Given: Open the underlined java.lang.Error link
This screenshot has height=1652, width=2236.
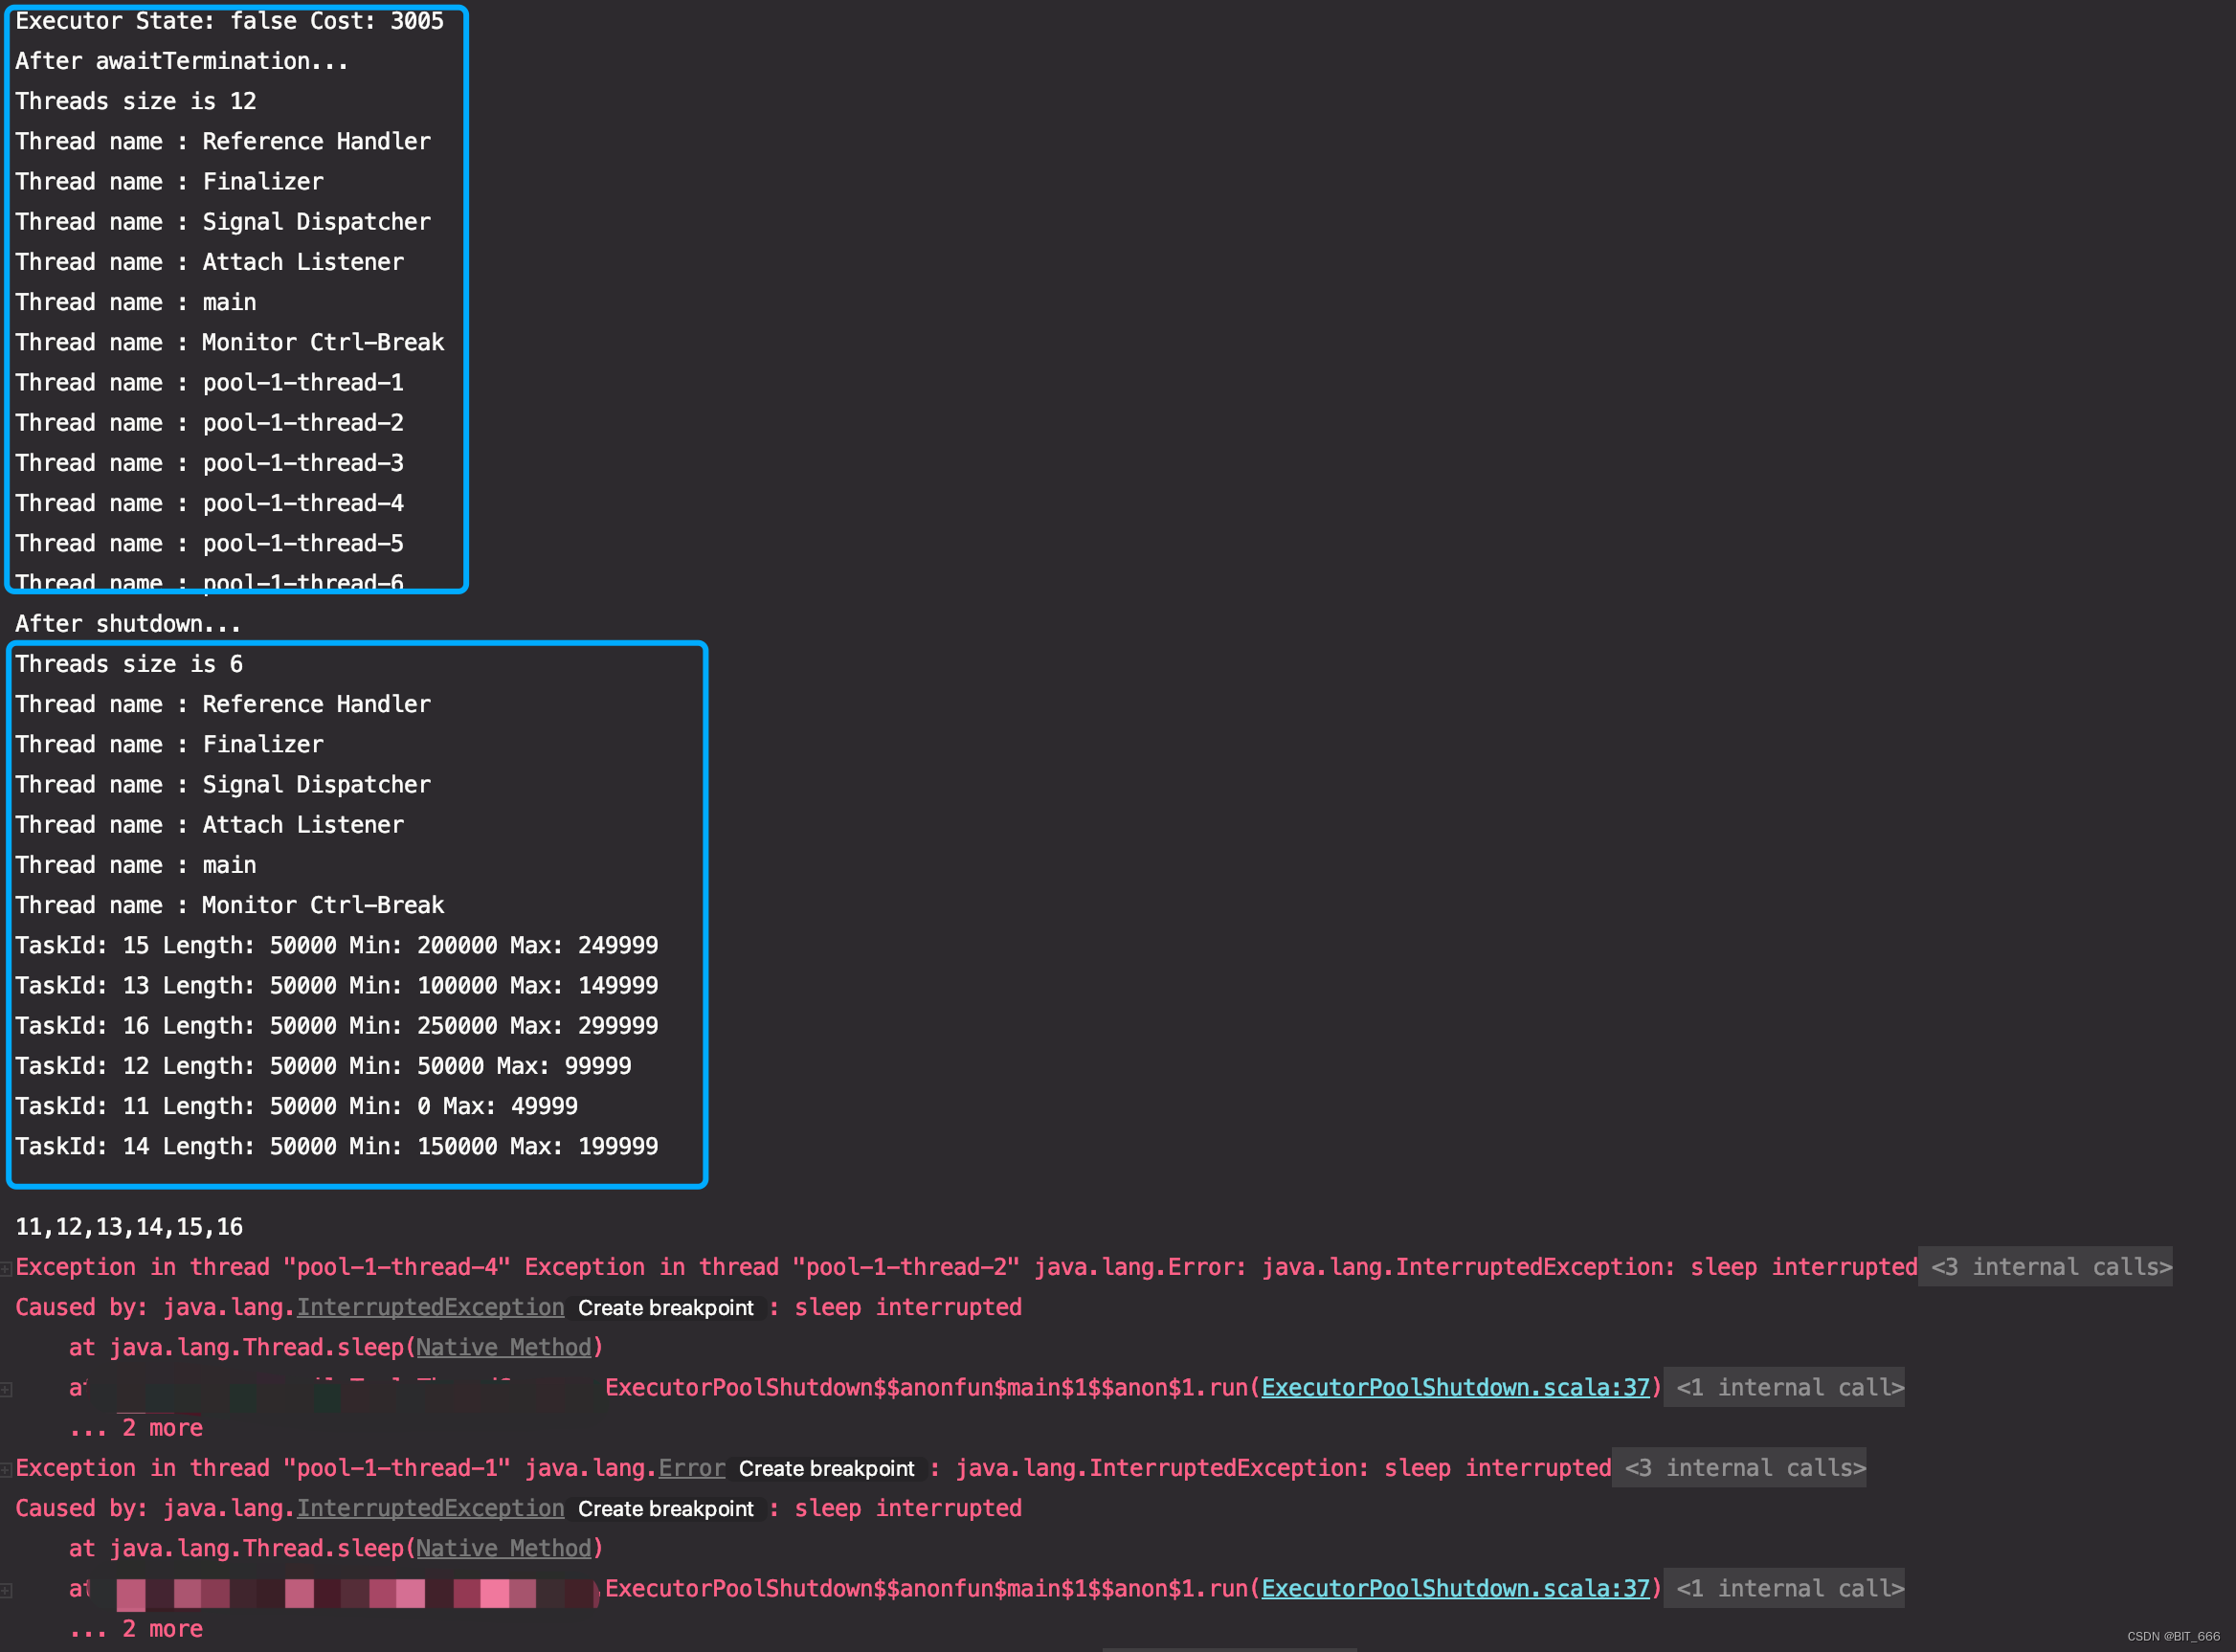Looking at the screenshot, I should click(x=691, y=1468).
